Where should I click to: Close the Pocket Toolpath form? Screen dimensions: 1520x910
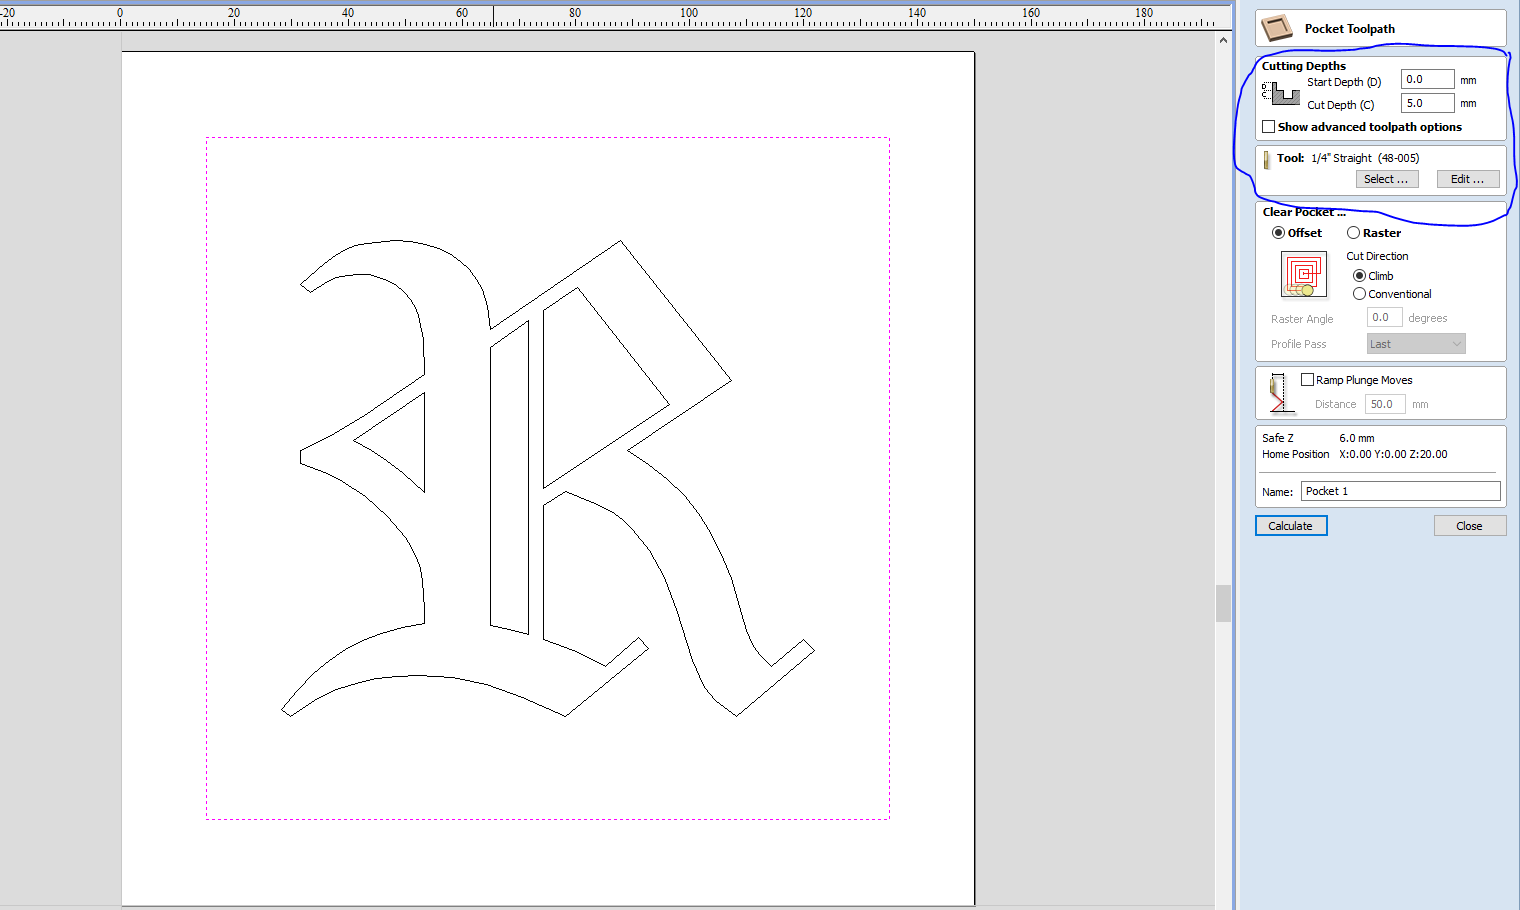coord(1470,525)
